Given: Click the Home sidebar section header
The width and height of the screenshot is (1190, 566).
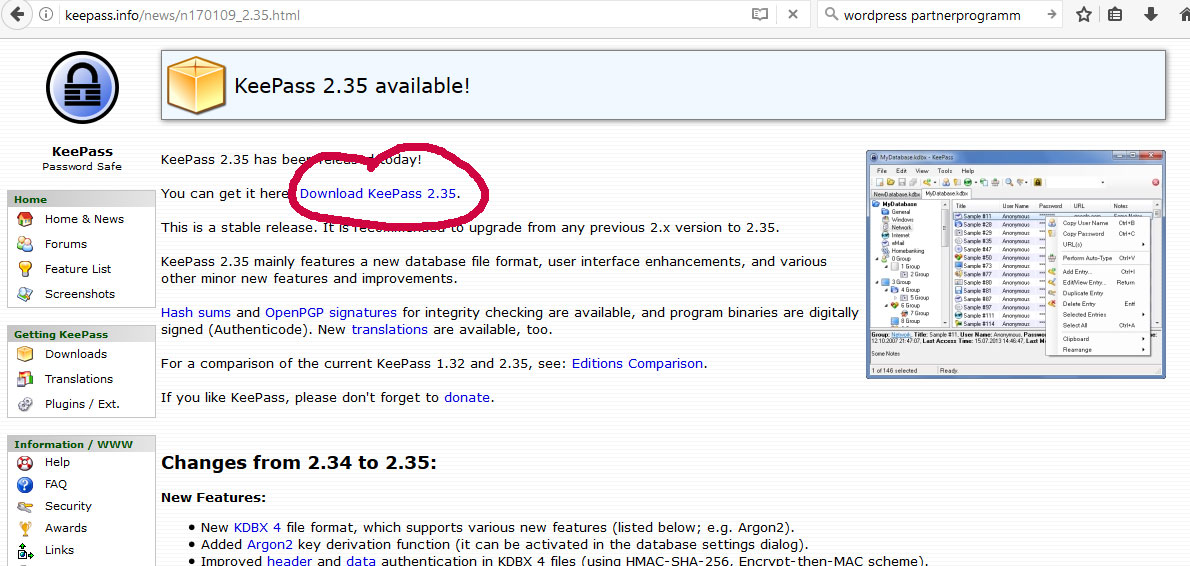Looking at the screenshot, I should [x=81, y=199].
